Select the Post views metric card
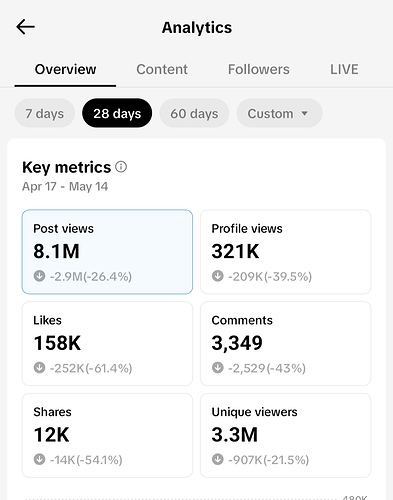The width and height of the screenshot is (393, 500). coord(107,252)
